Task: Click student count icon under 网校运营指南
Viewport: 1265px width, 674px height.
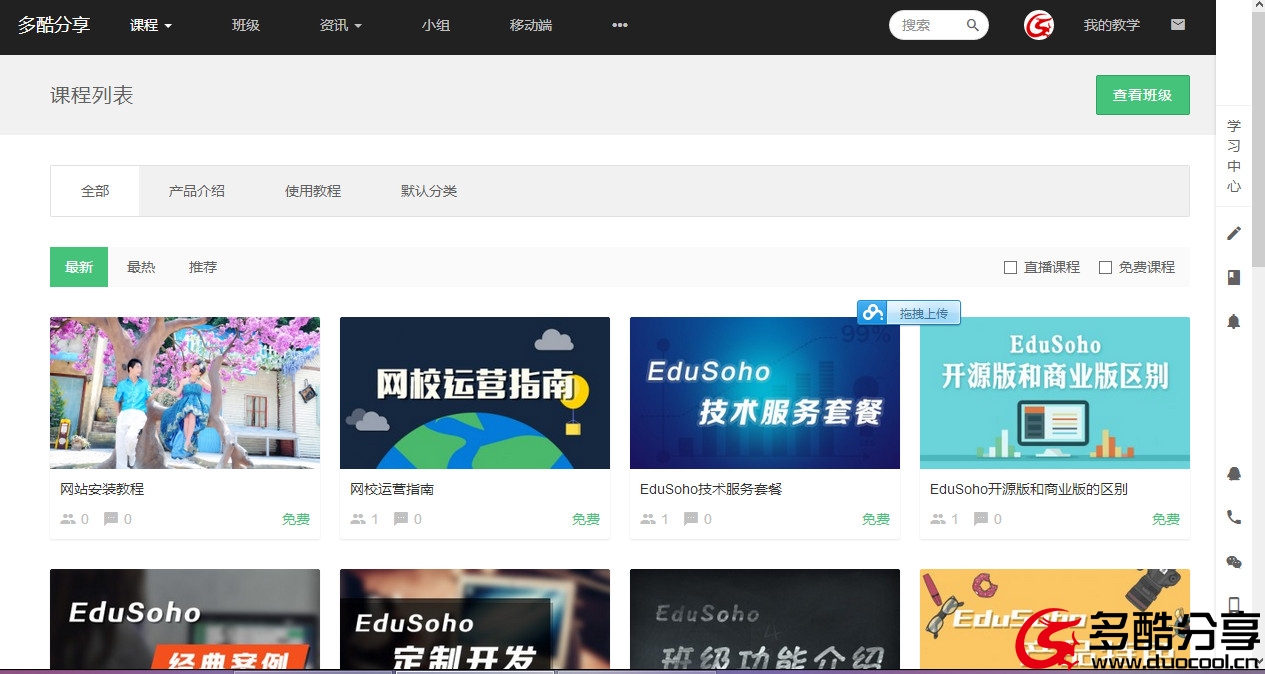Action: coord(358,519)
